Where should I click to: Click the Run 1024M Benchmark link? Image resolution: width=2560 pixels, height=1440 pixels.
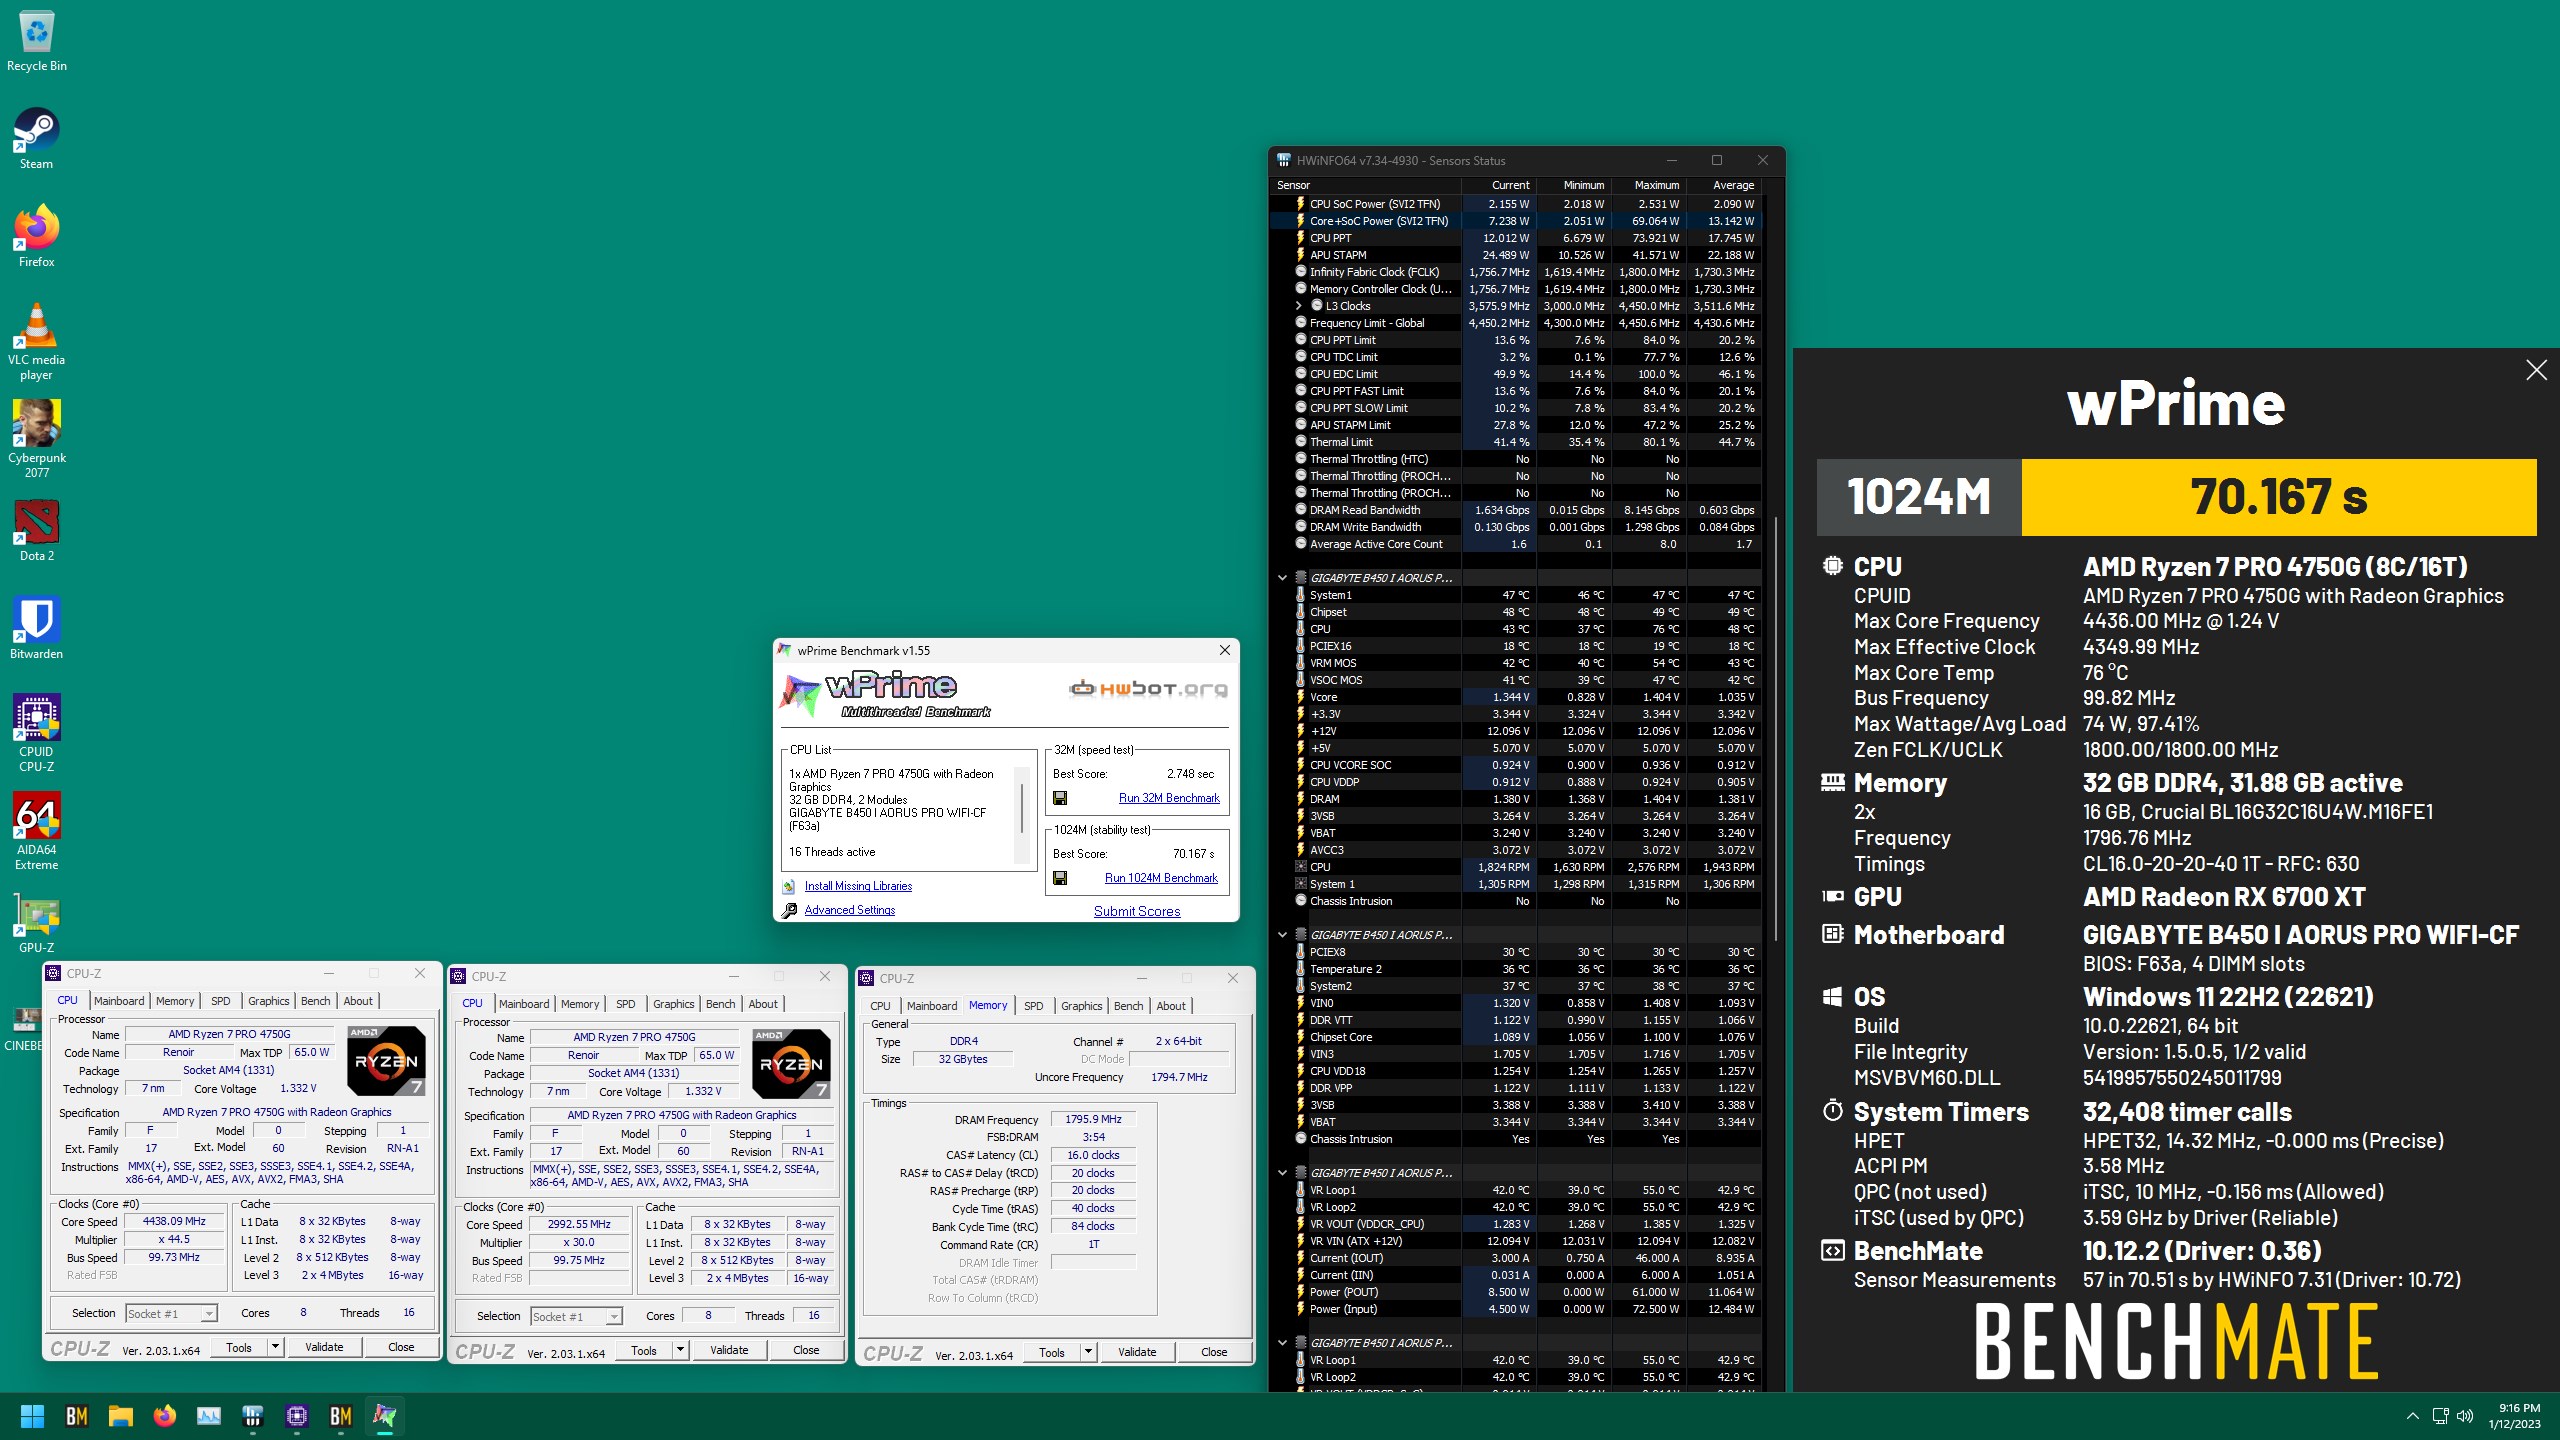[x=1161, y=878]
